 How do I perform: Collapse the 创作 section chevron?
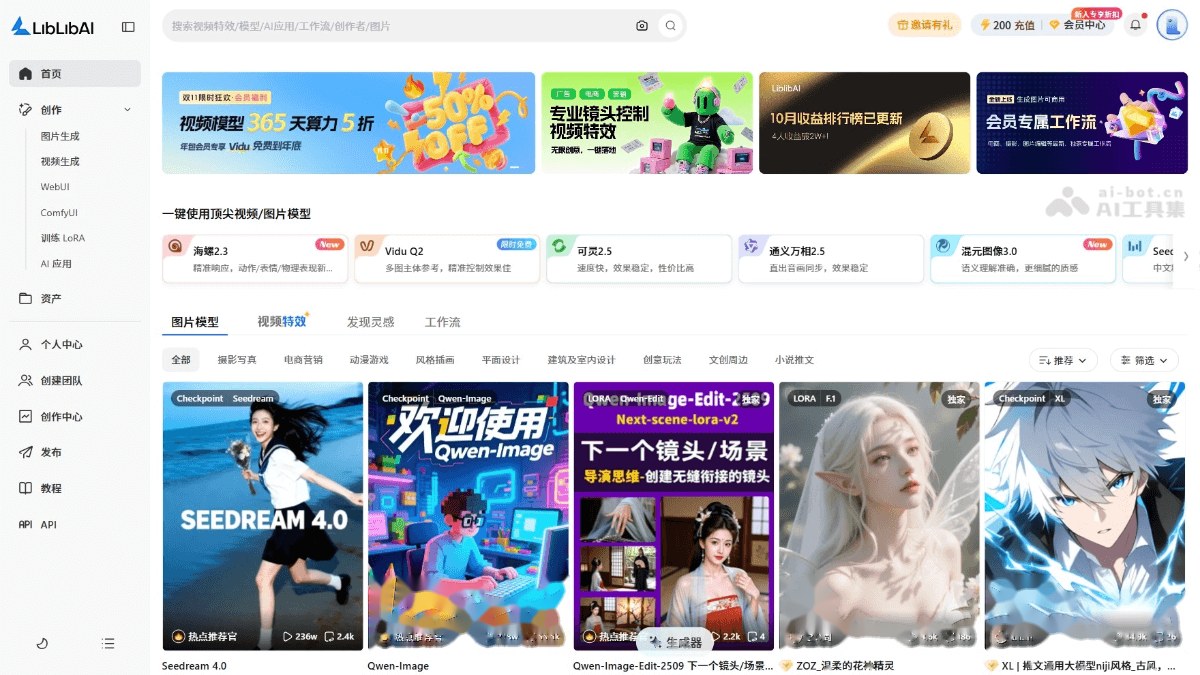coord(127,109)
